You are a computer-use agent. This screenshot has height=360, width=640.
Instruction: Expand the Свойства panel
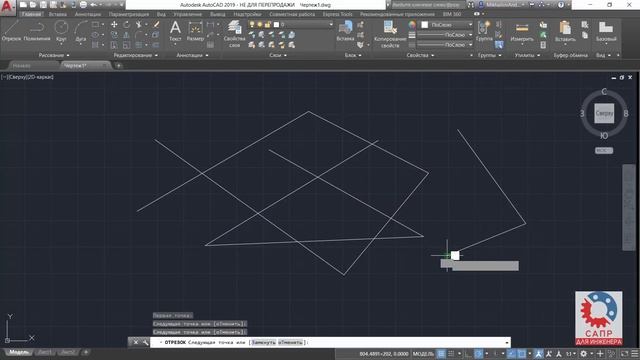point(420,55)
